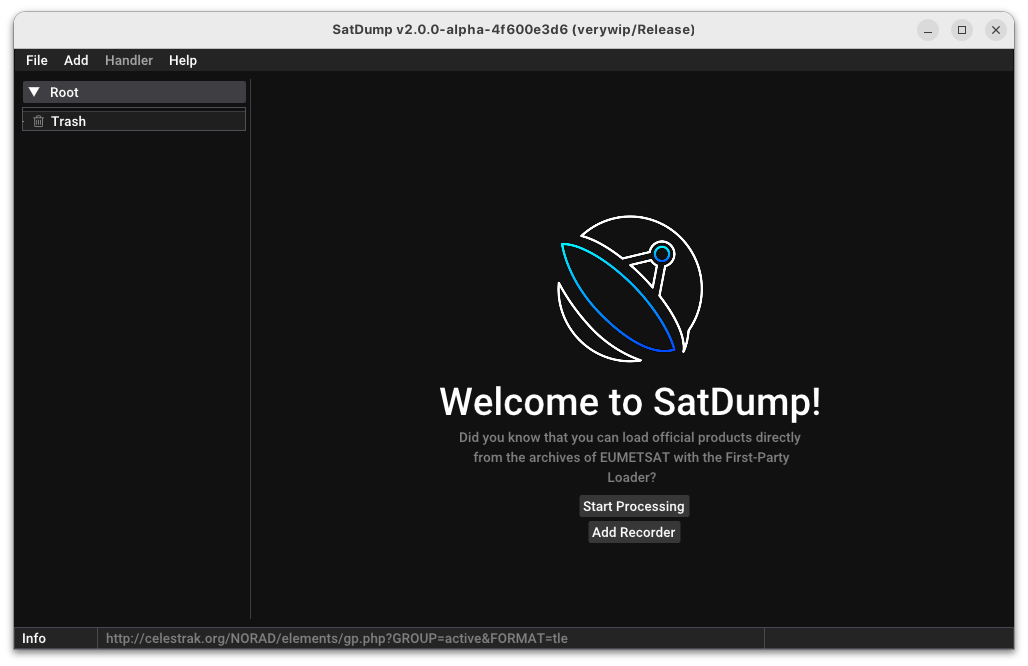The width and height of the screenshot is (1028, 666).
Task: Select the Trash entry in sidebar
Action: click(69, 121)
